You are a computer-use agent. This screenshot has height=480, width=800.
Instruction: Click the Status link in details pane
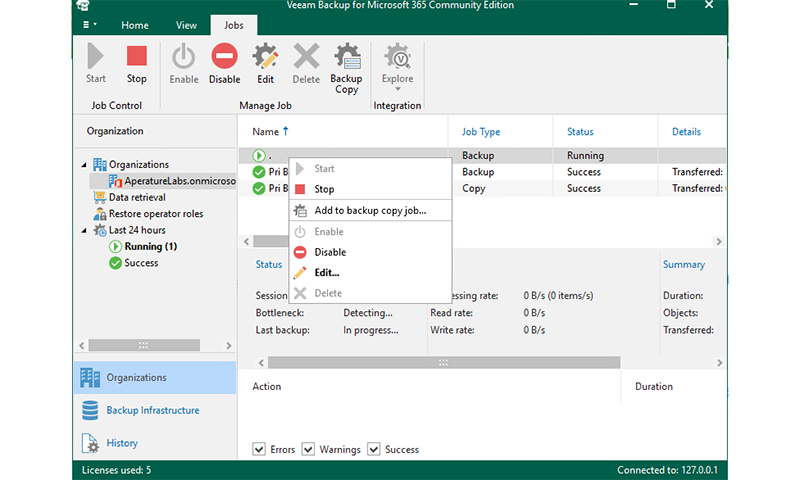click(x=268, y=264)
